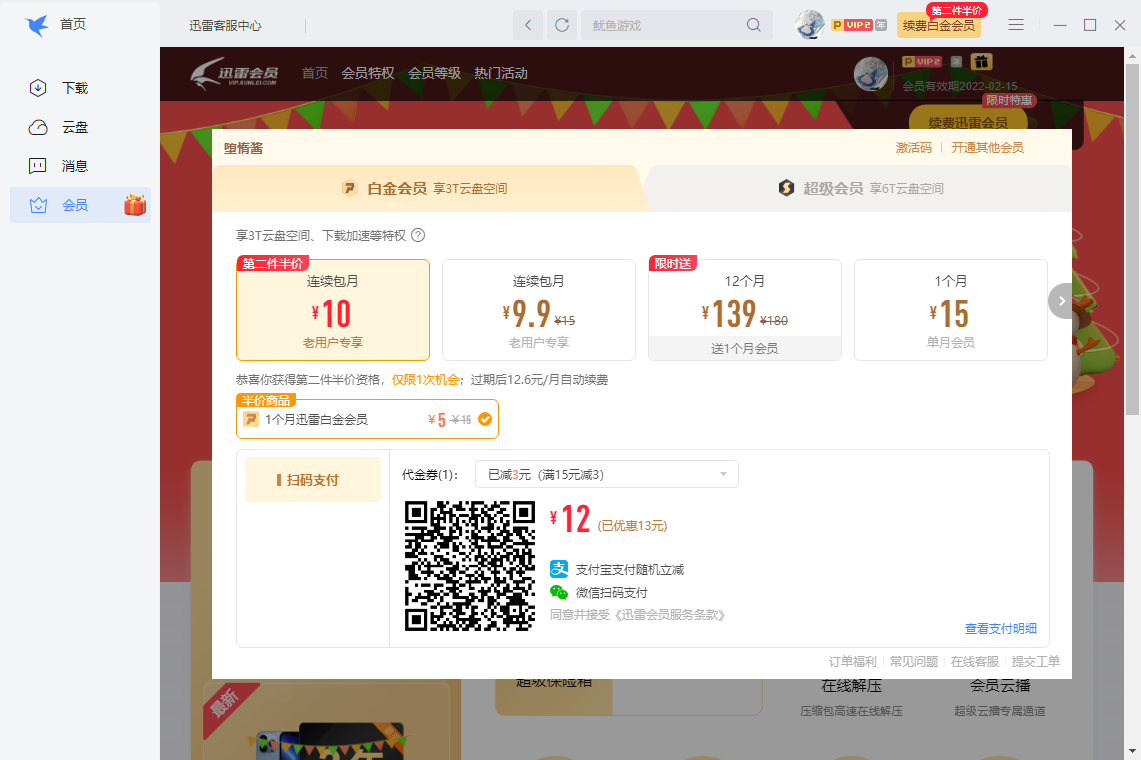Select the 1个月 ¥15 single month plan
Image resolution: width=1141 pixels, height=760 pixels.
950,310
